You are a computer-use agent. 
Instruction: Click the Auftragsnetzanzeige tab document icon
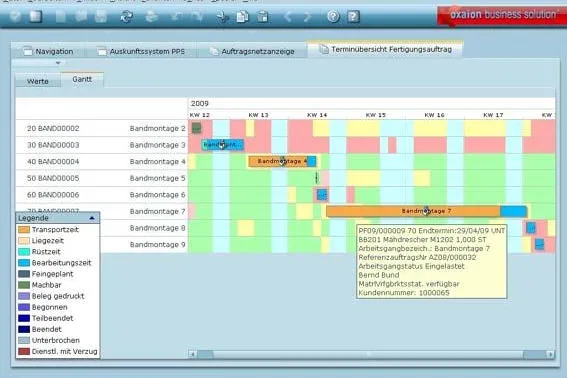214,51
